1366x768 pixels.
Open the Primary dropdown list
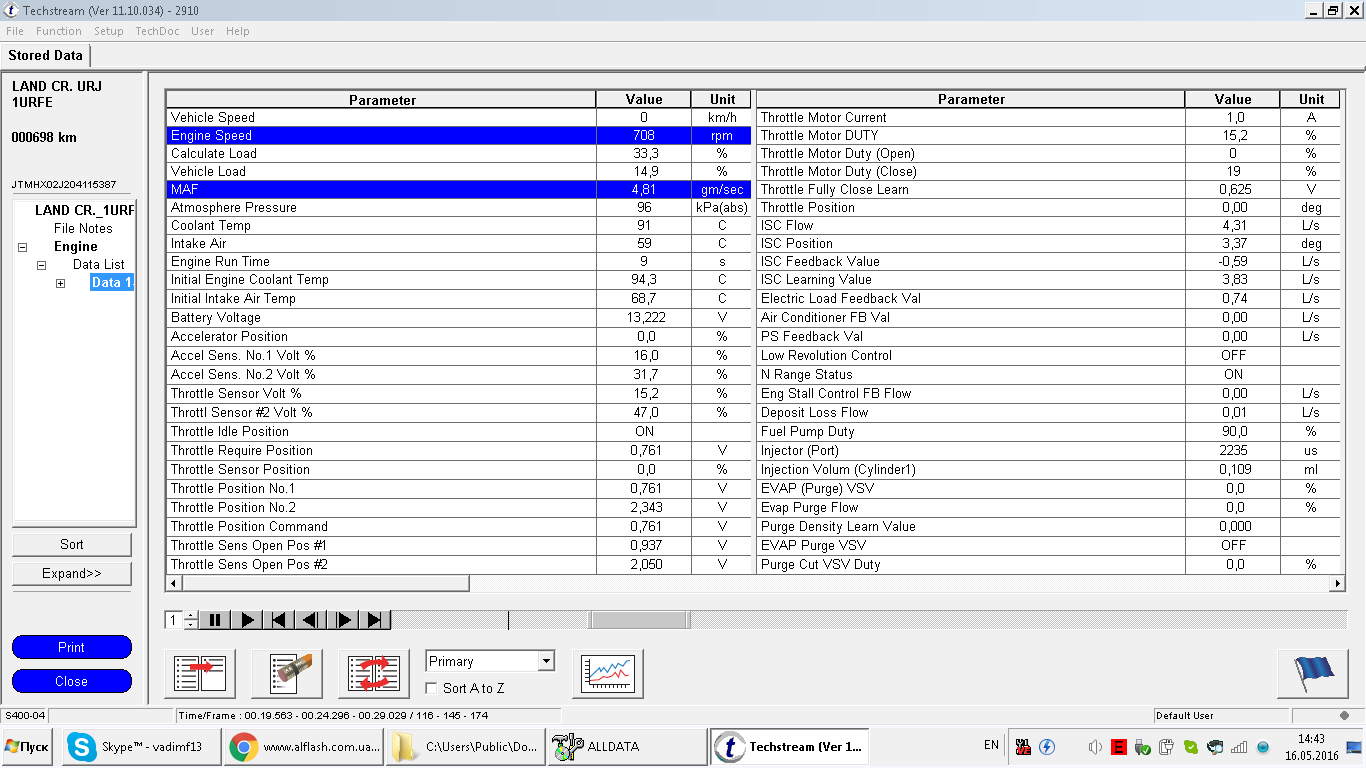545,661
